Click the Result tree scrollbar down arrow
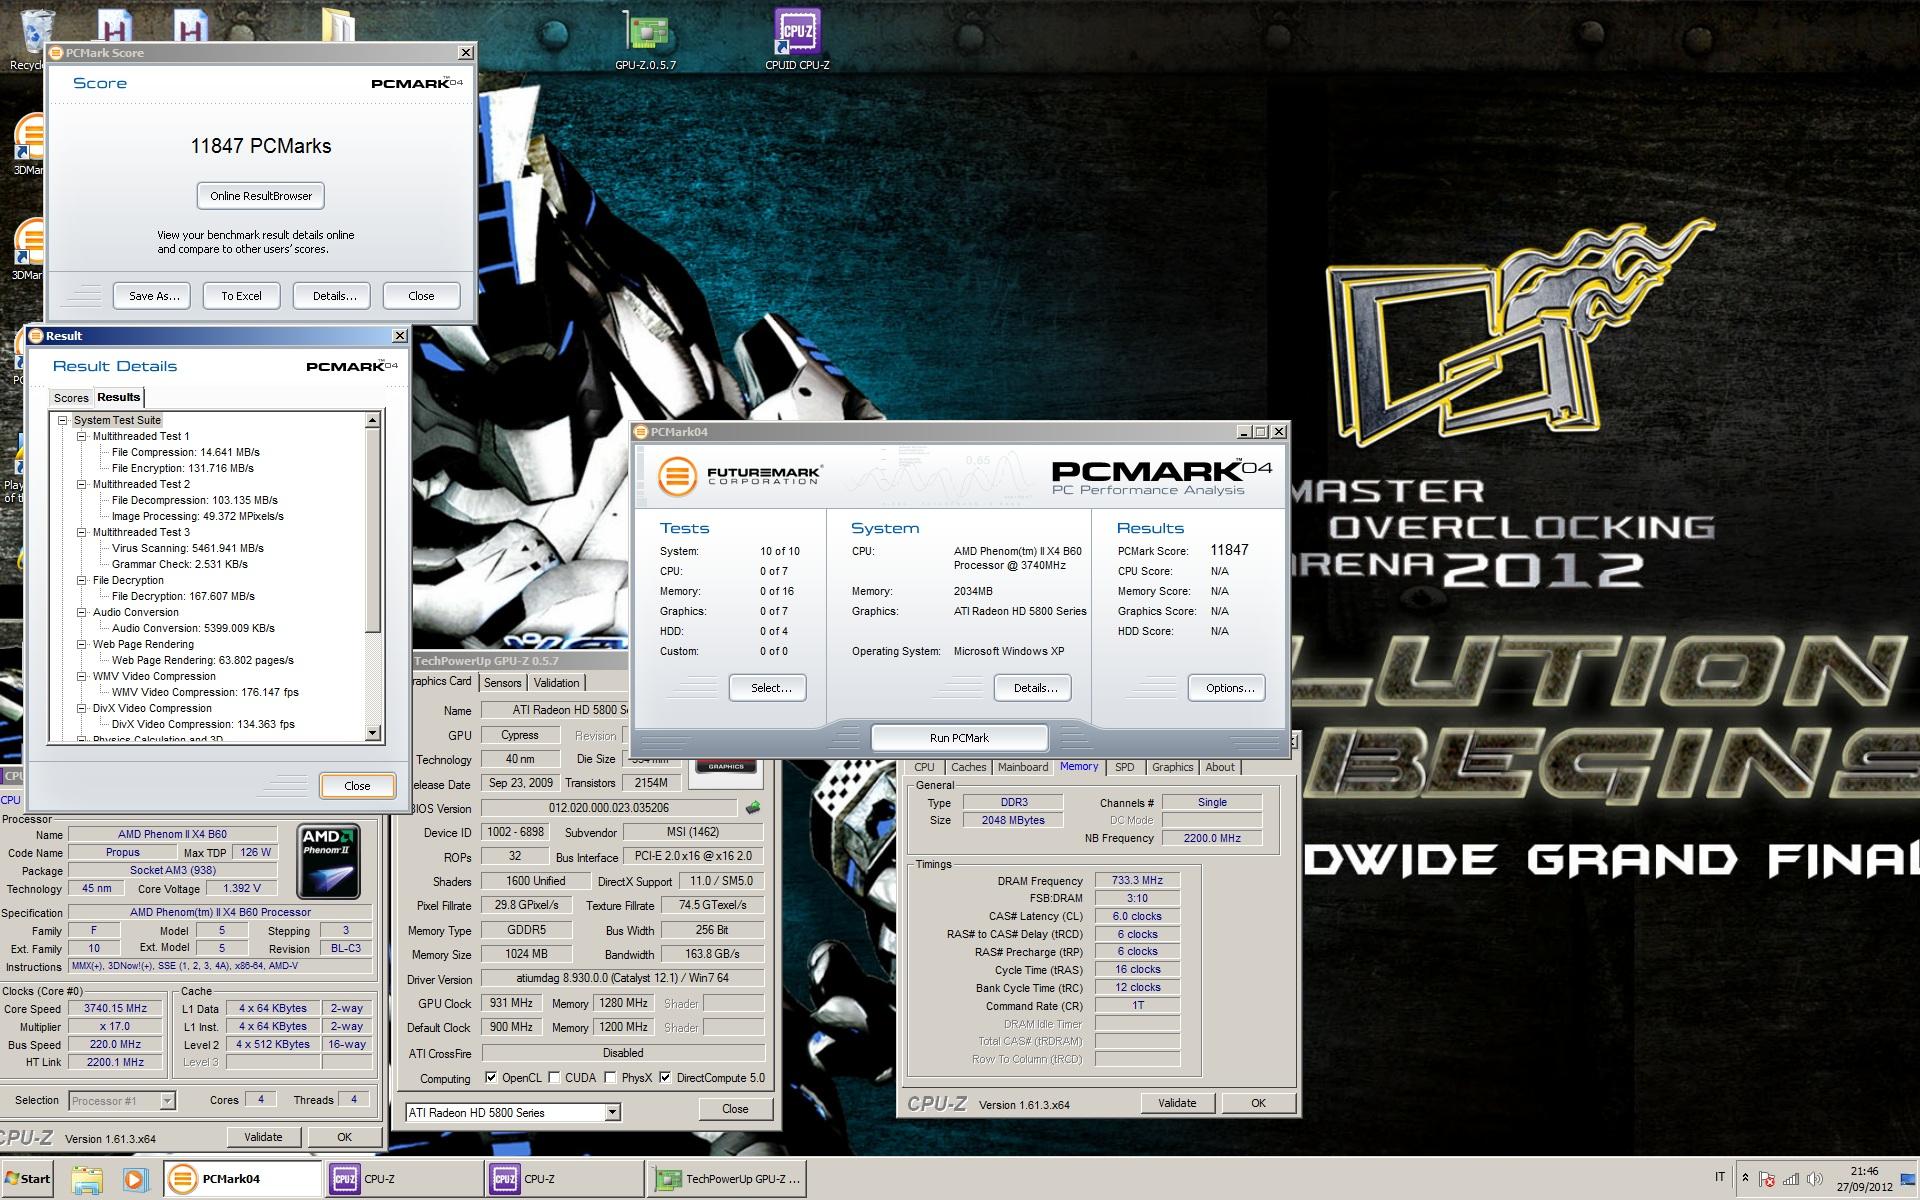The image size is (1920, 1200). tap(373, 733)
